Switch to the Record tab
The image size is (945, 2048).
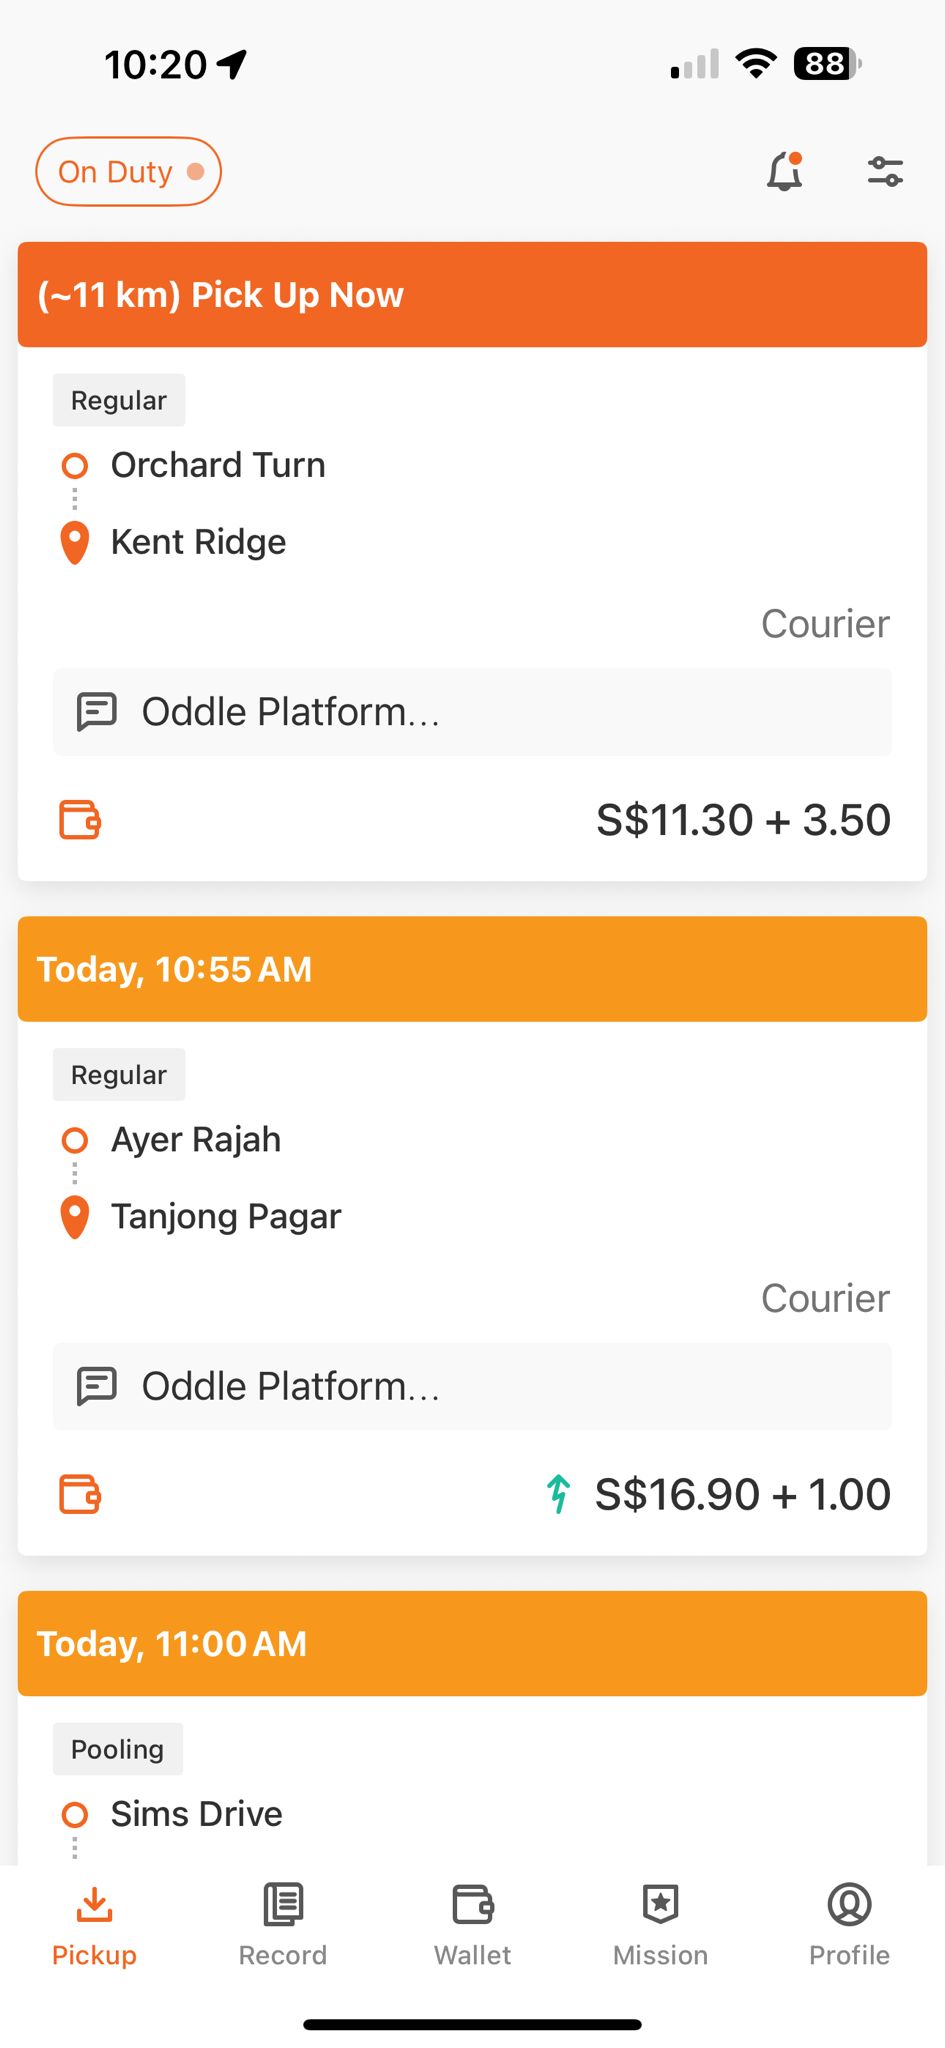click(283, 1925)
